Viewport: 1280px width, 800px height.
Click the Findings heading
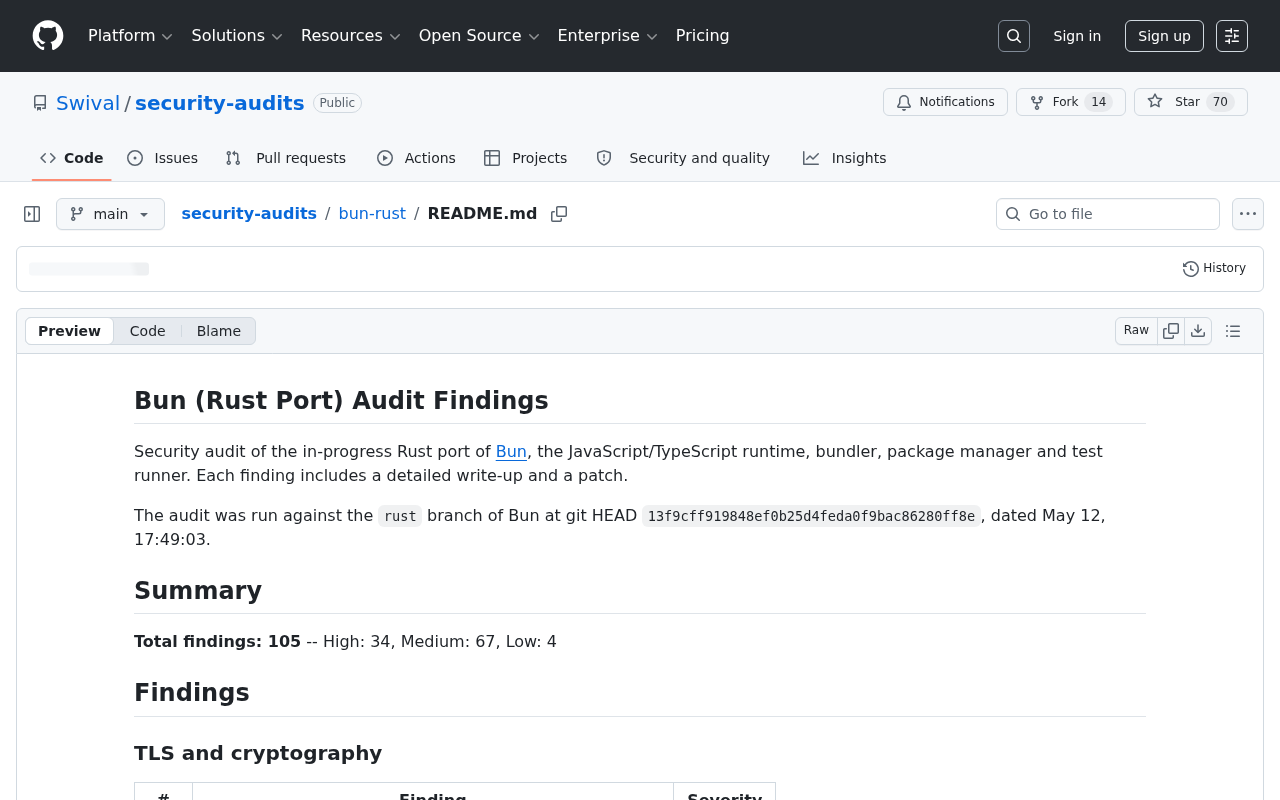(x=192, y=693)
